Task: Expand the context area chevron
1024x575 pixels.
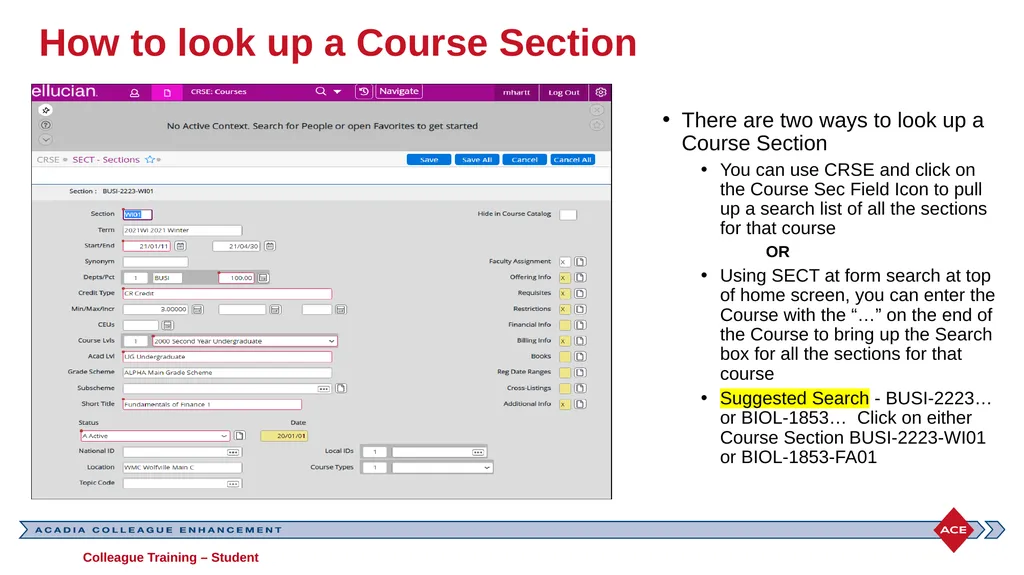Action: pyautogui.click(x=46, y=139)
